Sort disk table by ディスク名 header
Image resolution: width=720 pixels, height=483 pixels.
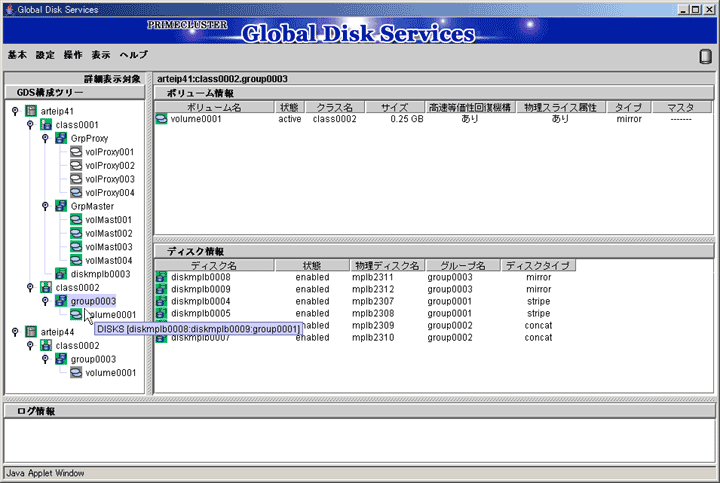pyautogui.click(x=214, y=265)
